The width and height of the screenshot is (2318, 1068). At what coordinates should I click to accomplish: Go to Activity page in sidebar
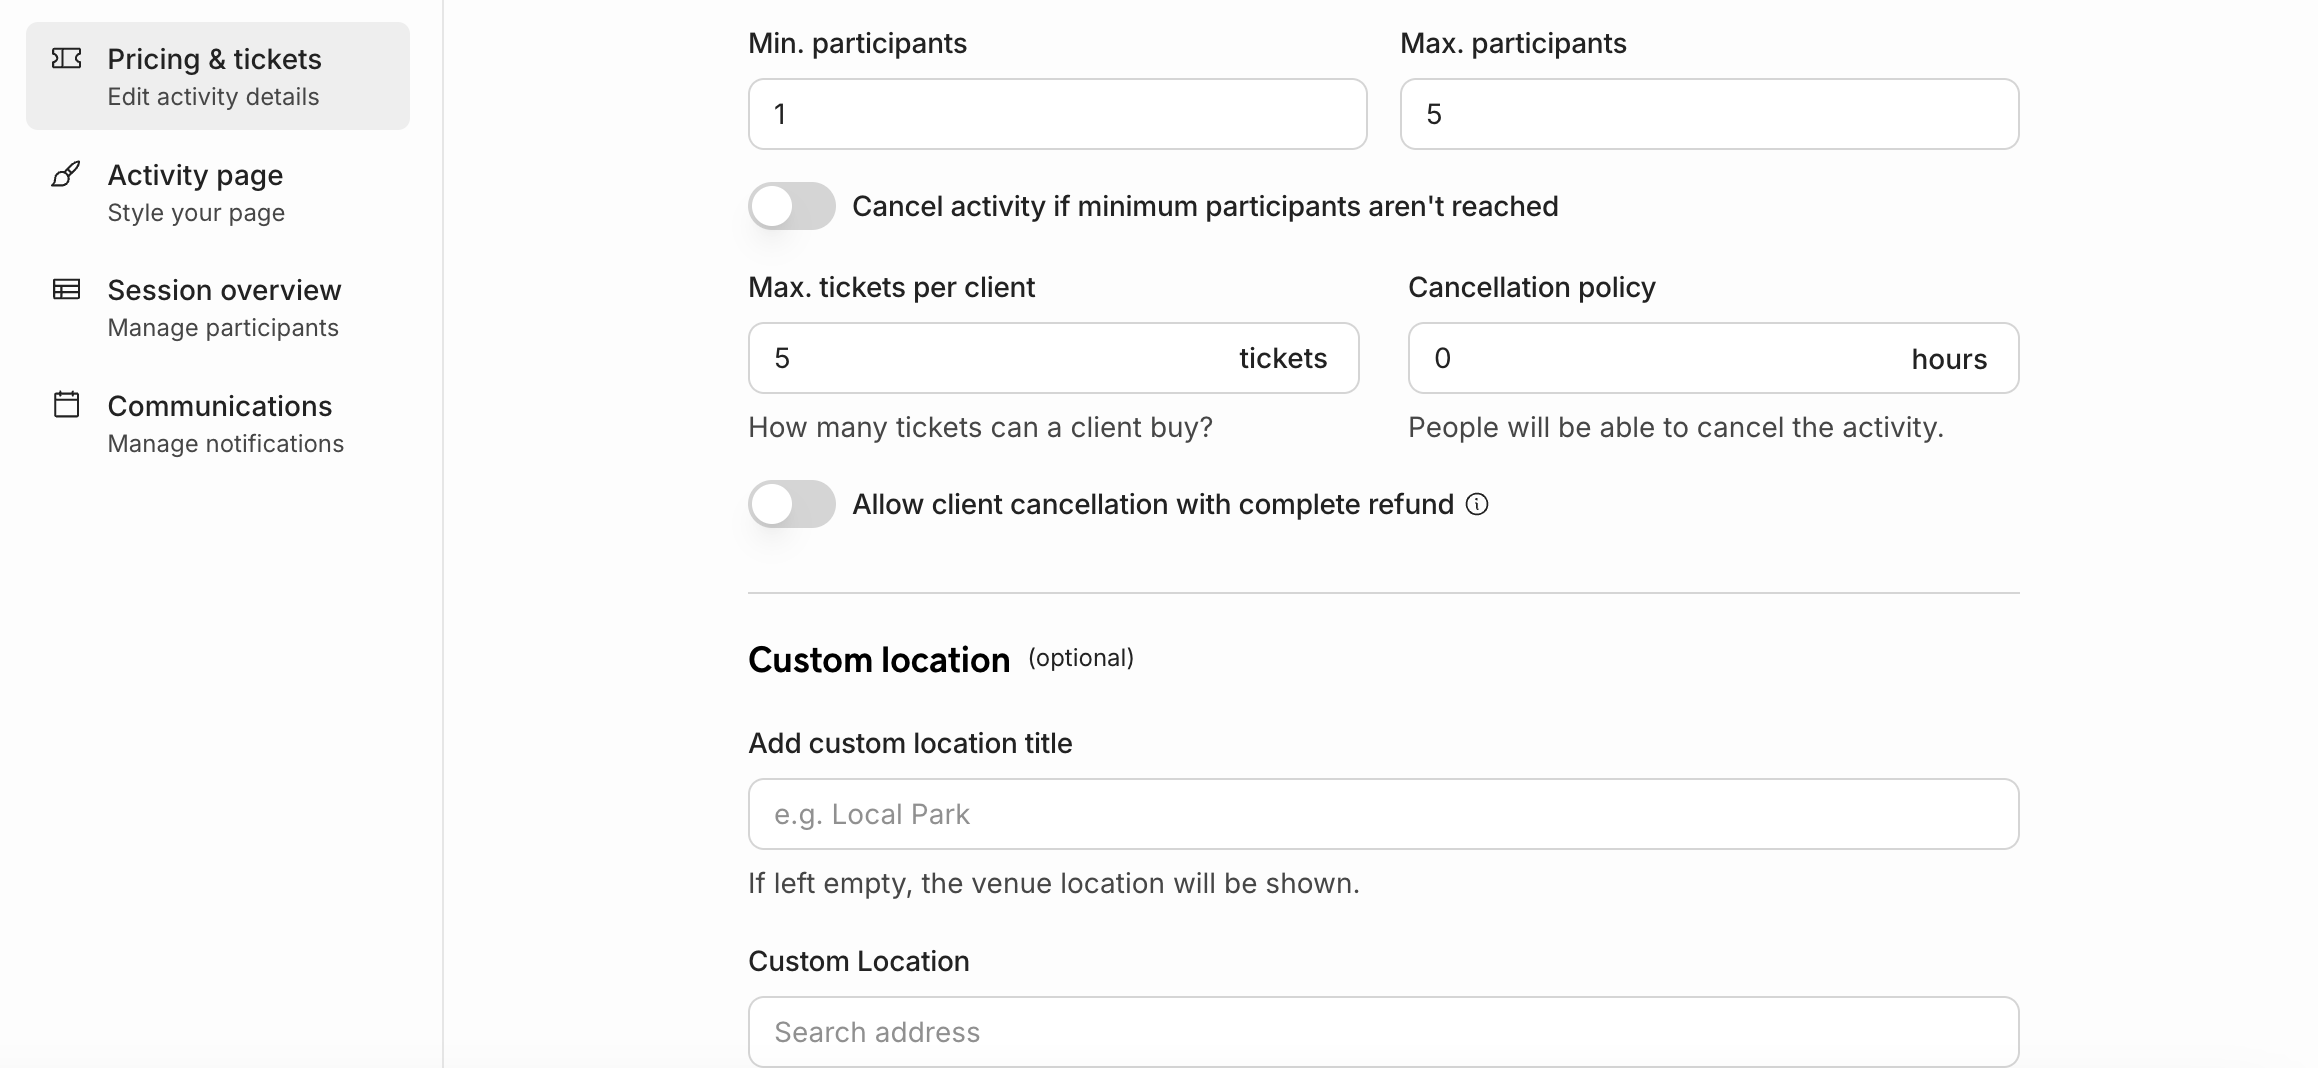(195, 176)
